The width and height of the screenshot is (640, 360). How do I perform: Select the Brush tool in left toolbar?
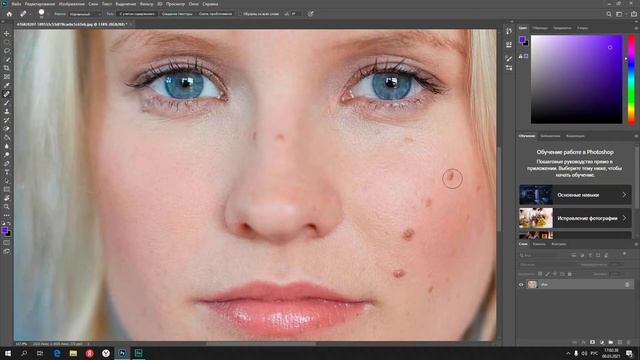coord(7,102)
